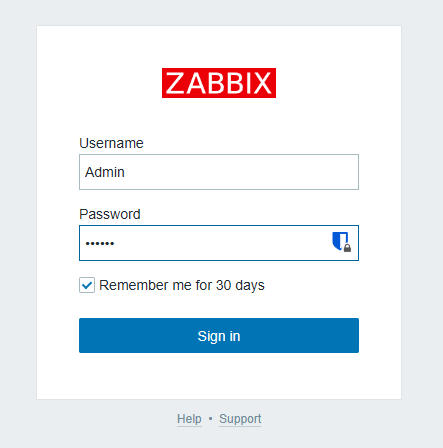
Task: Click the masked password dots
Action: [100, 244]
